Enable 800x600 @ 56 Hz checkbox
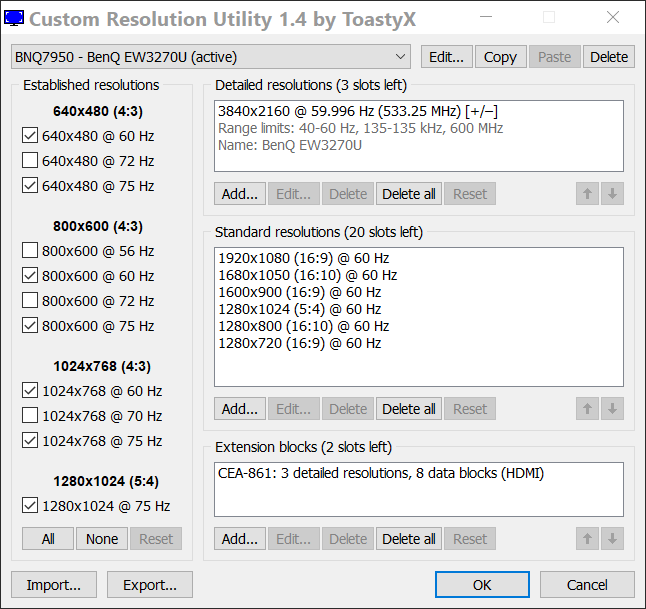646x609 pixels. (30, 251)
